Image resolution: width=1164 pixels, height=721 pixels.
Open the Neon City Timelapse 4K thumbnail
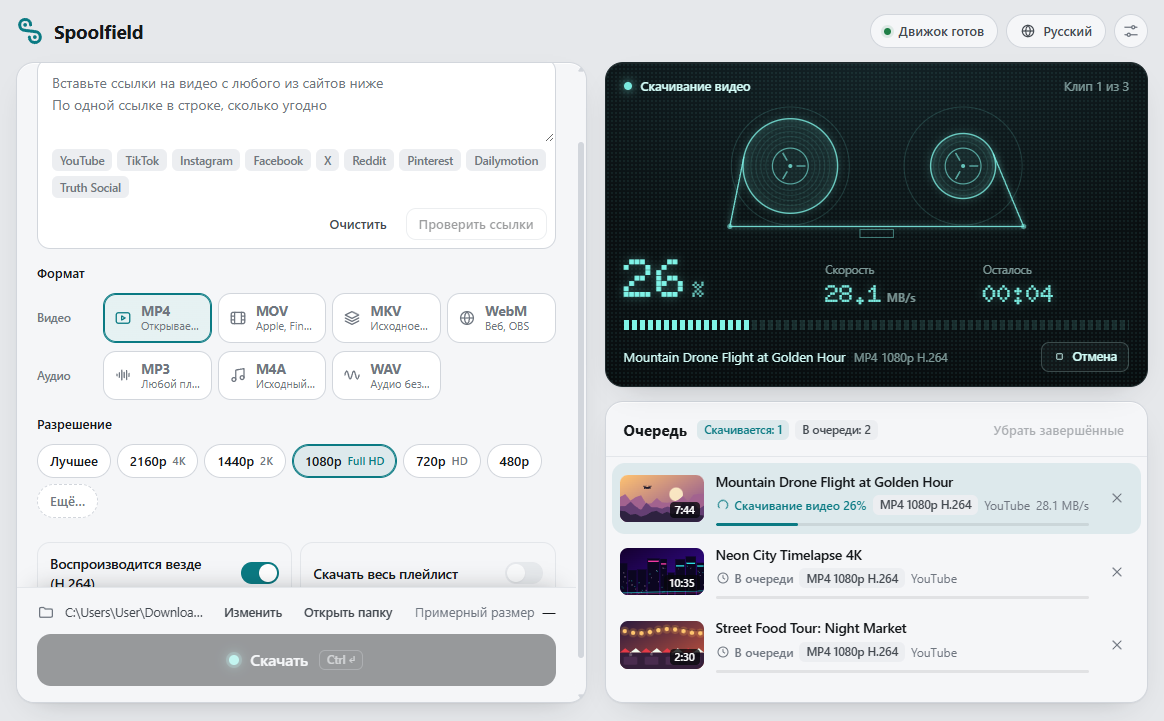661,572
